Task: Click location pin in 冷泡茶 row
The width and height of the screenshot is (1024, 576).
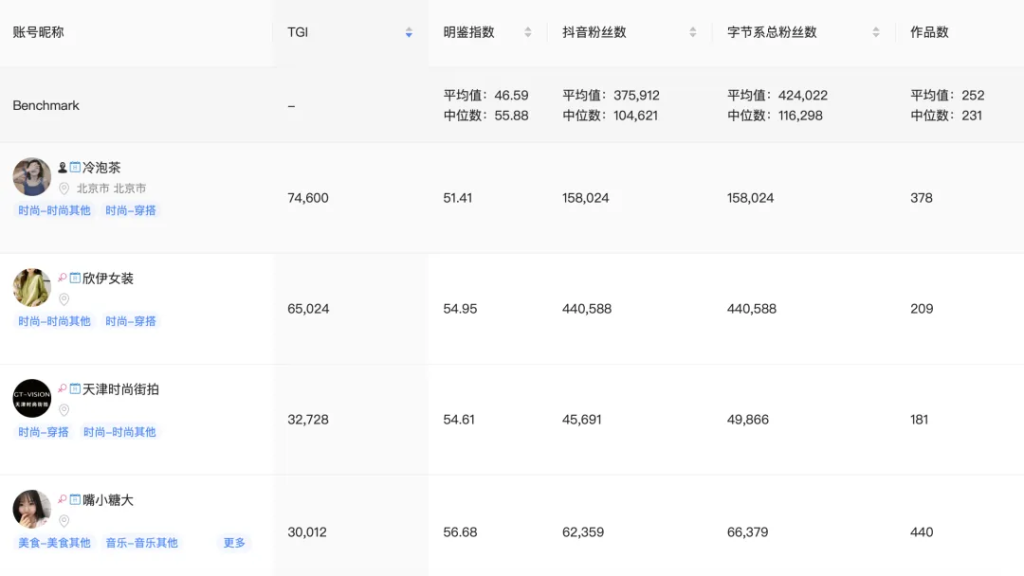Action: 64,189
